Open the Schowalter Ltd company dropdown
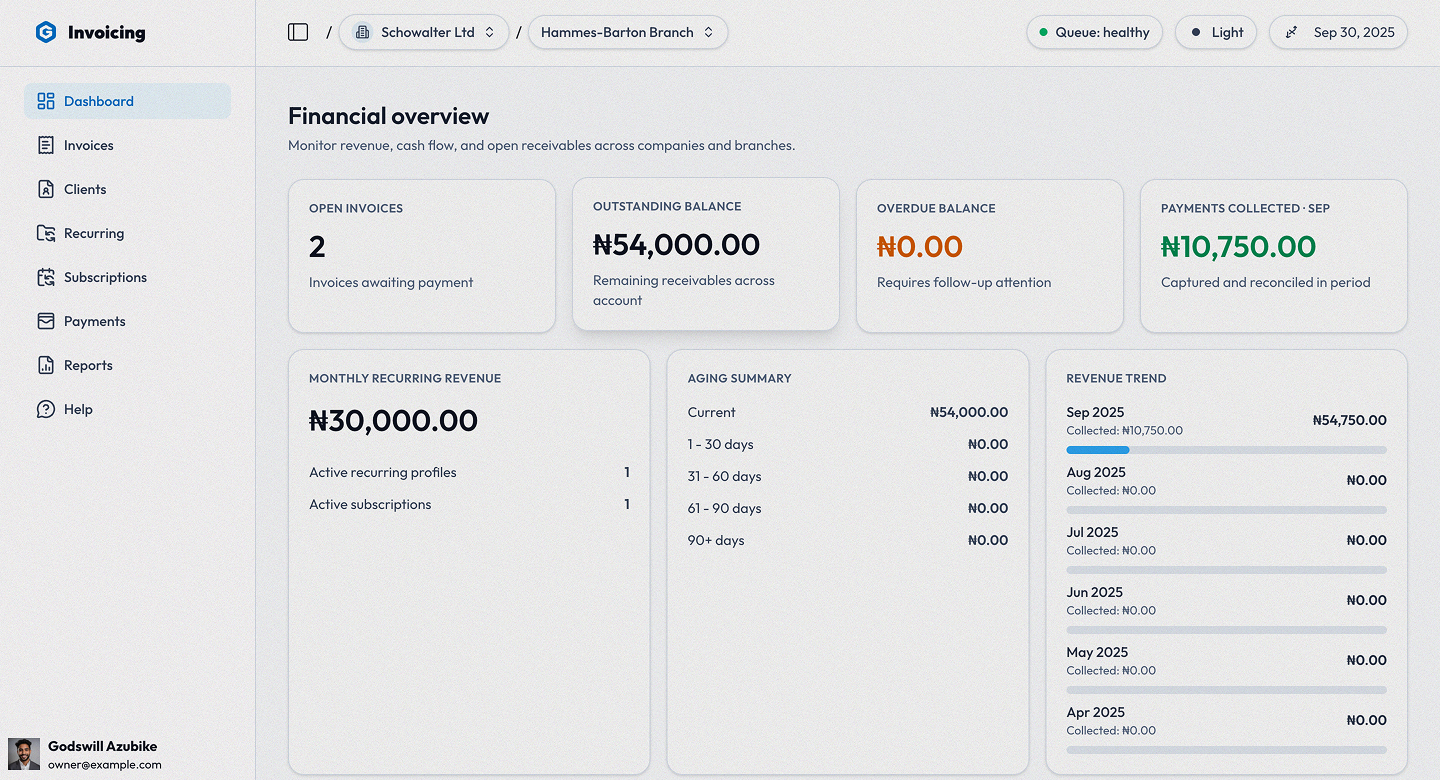Screen dimensions: 1440x780 [x=424, y=31]
